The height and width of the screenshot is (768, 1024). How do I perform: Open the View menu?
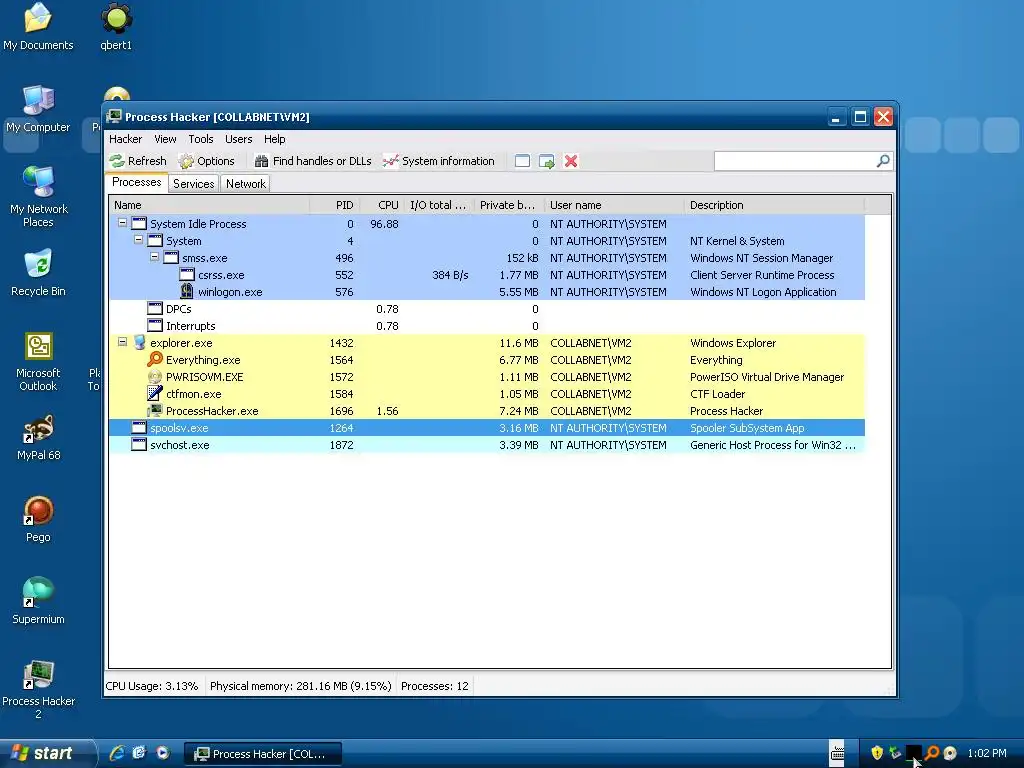[x=165, y=139]
